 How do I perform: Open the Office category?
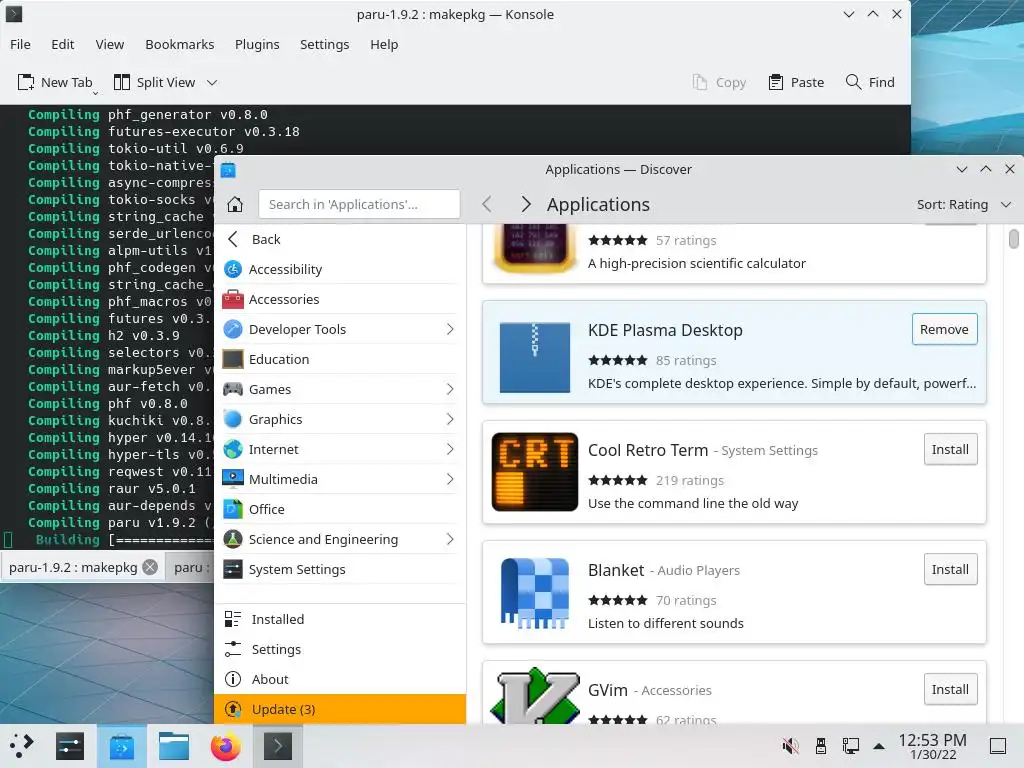[x=340, y=509]
